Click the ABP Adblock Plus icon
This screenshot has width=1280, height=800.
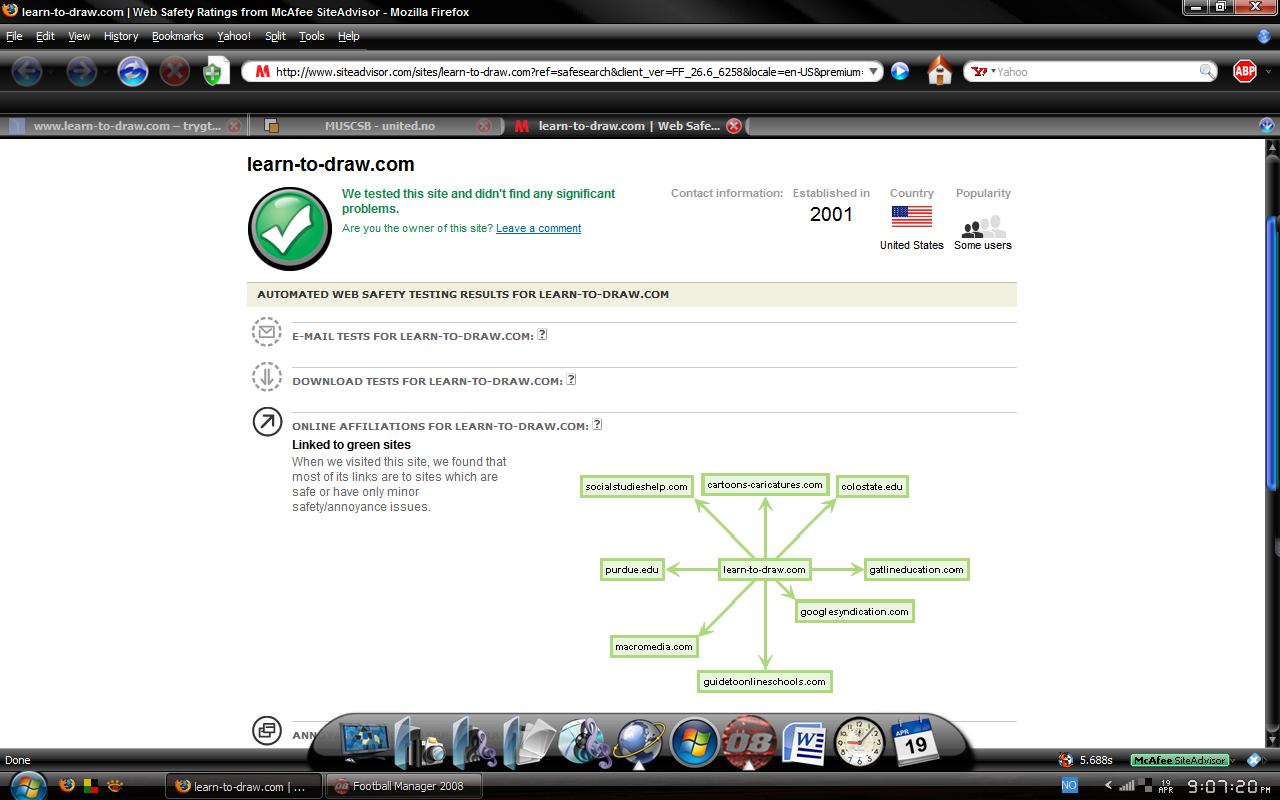[1245, 71]
